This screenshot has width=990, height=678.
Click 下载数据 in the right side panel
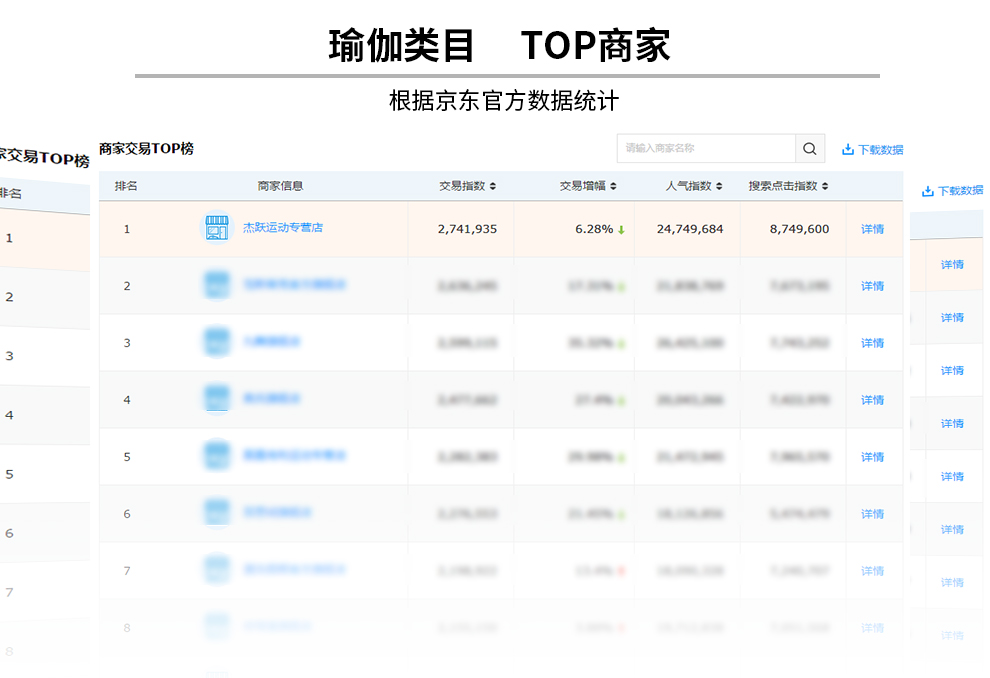tap(952, 191)
